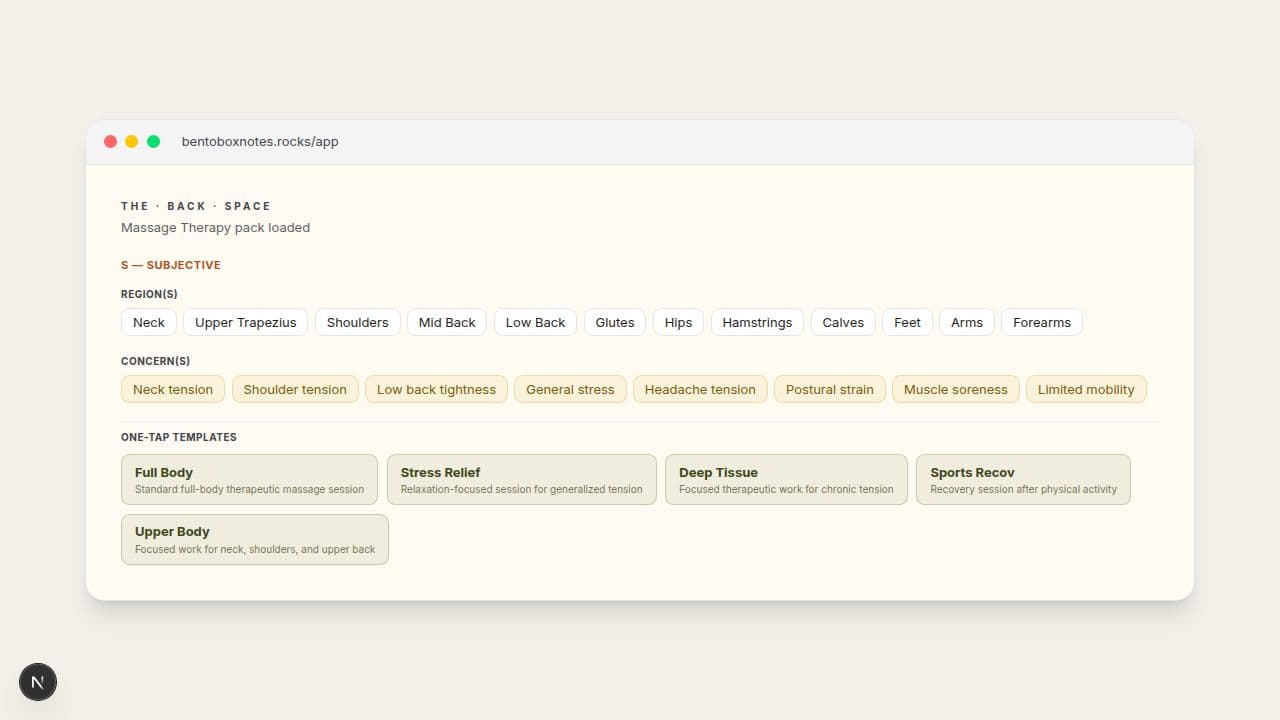
Task: Click the yellow minimize window dot
Action: click(x=132, y=142)
